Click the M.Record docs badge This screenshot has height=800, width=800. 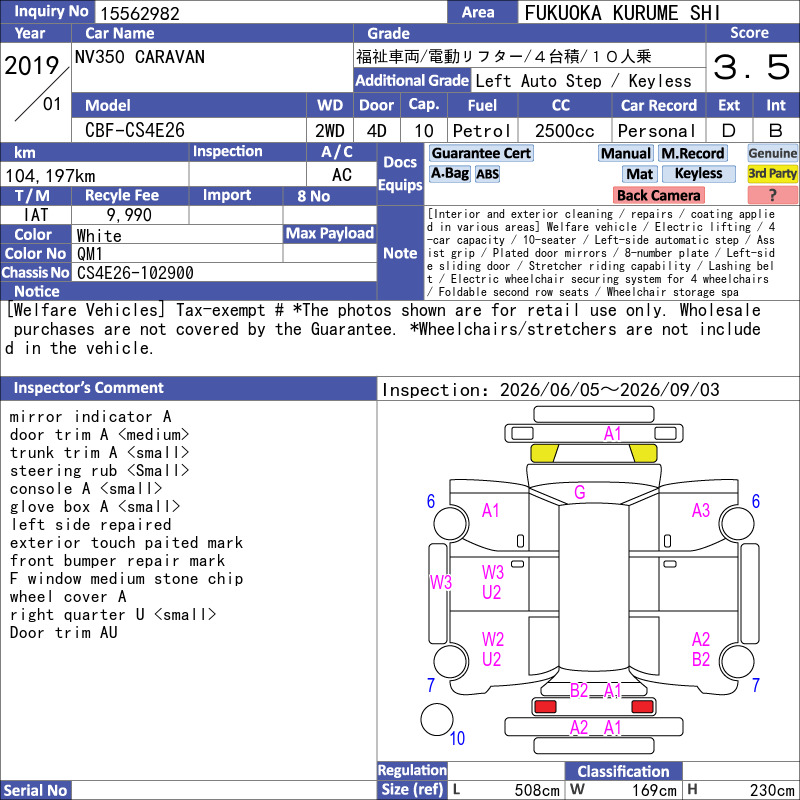(692, 153)
